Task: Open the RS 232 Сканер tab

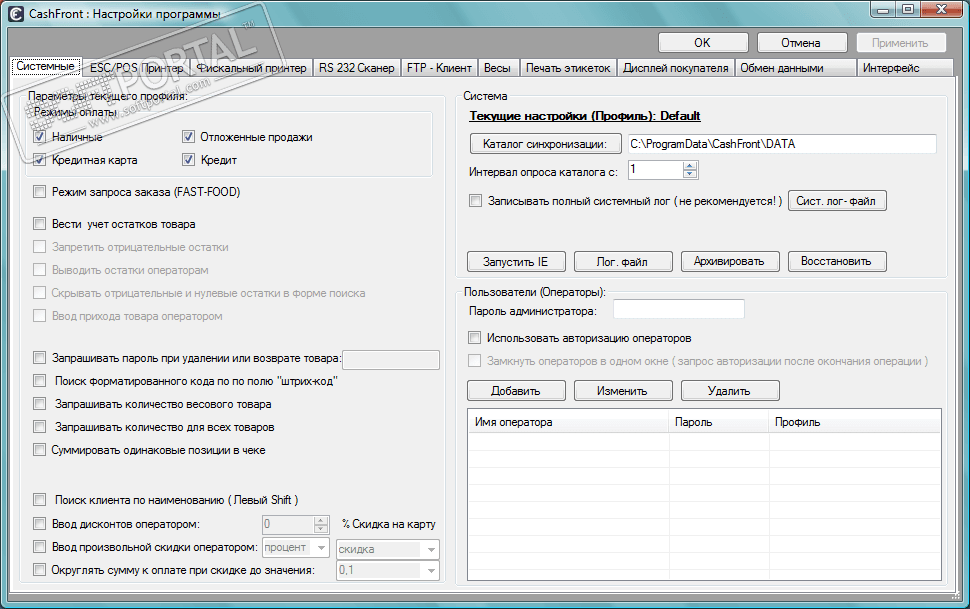Action: 356,68
